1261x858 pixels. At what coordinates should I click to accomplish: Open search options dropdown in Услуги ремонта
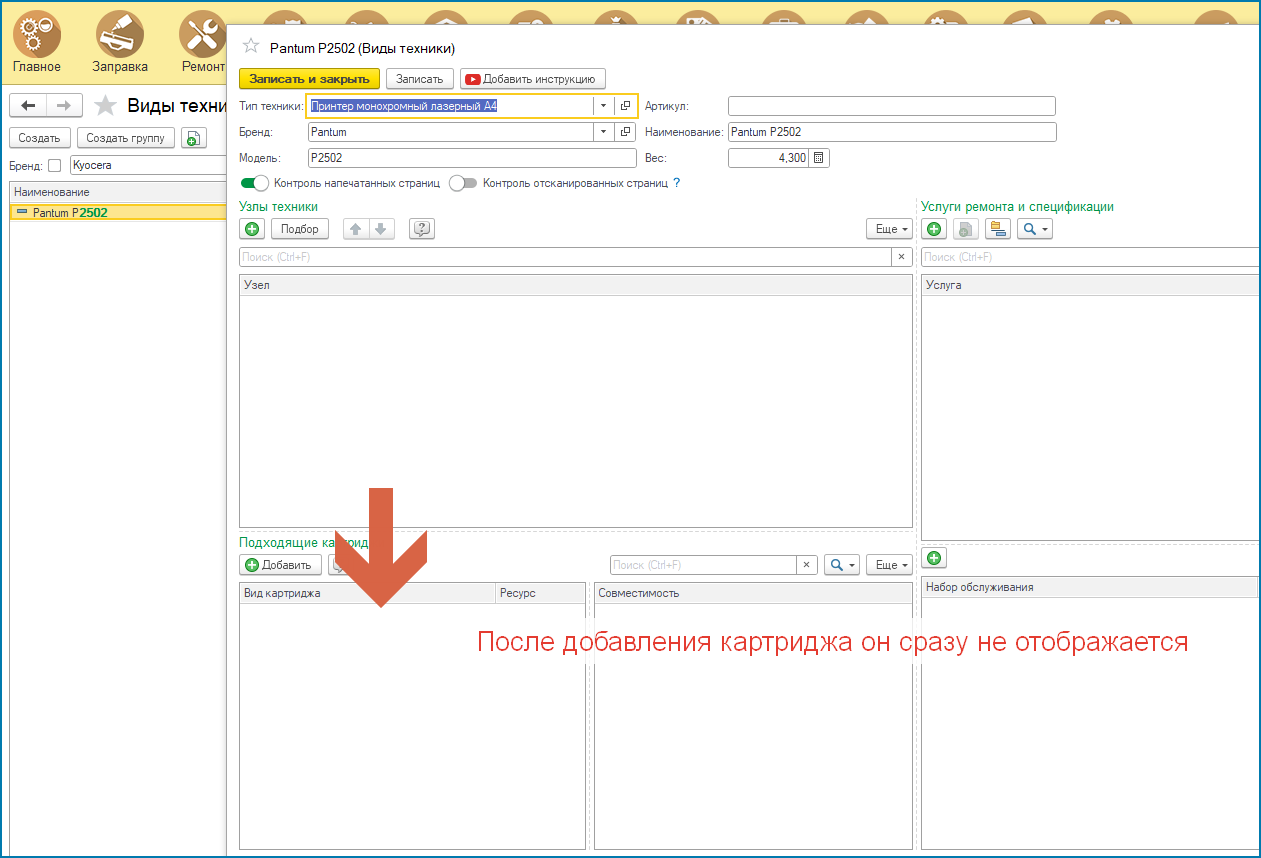point(1034,229)
